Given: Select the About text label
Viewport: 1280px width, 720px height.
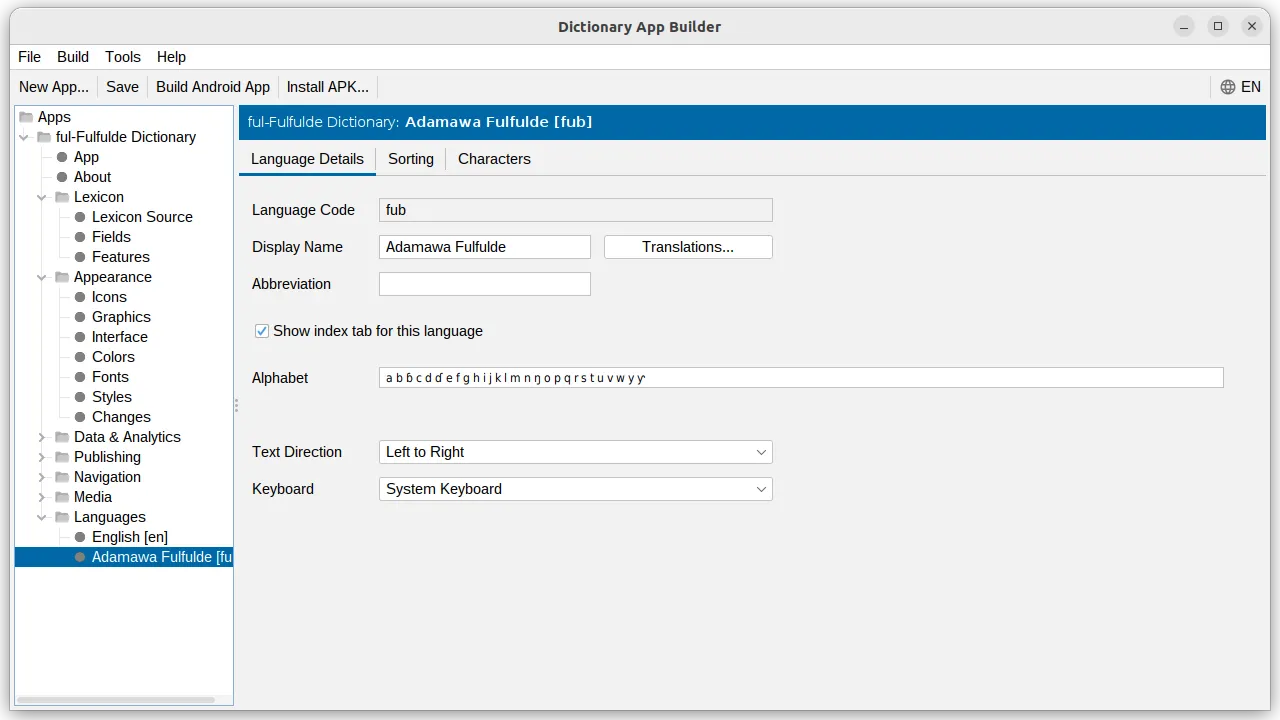Looking at the screenshot, I should 92,177.
